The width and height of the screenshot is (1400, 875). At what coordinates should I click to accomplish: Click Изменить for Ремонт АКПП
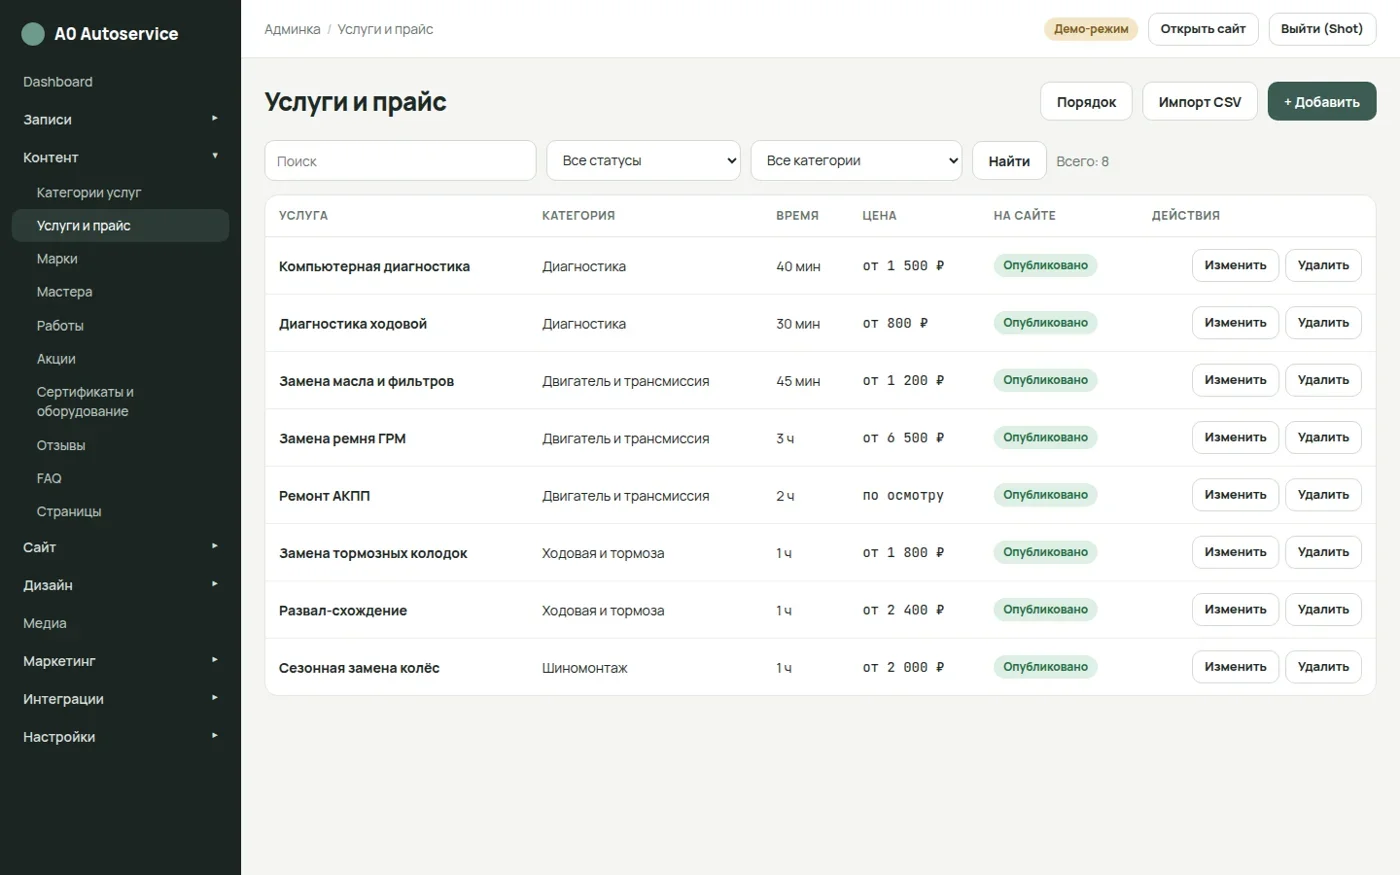pyautogui.click(x=1235, y=495)
